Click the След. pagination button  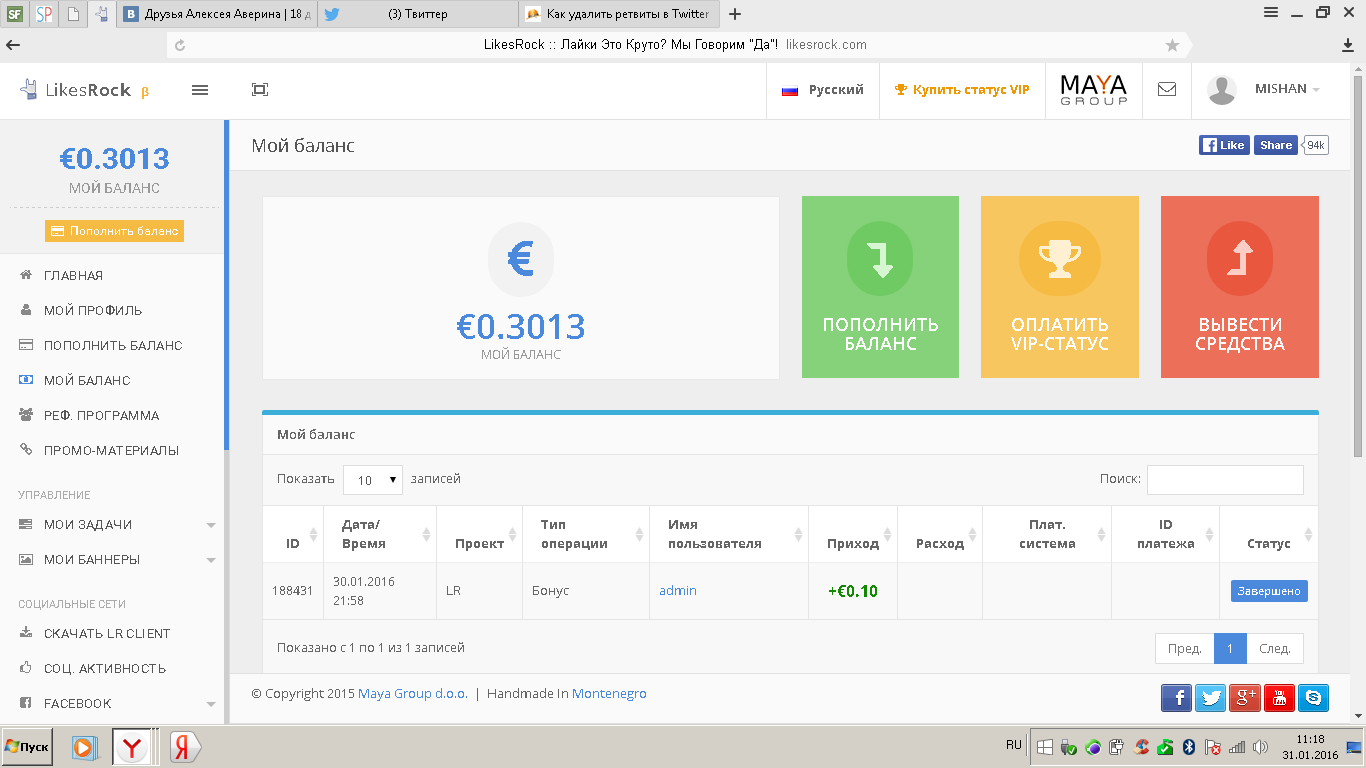(x=1275, y=648)
